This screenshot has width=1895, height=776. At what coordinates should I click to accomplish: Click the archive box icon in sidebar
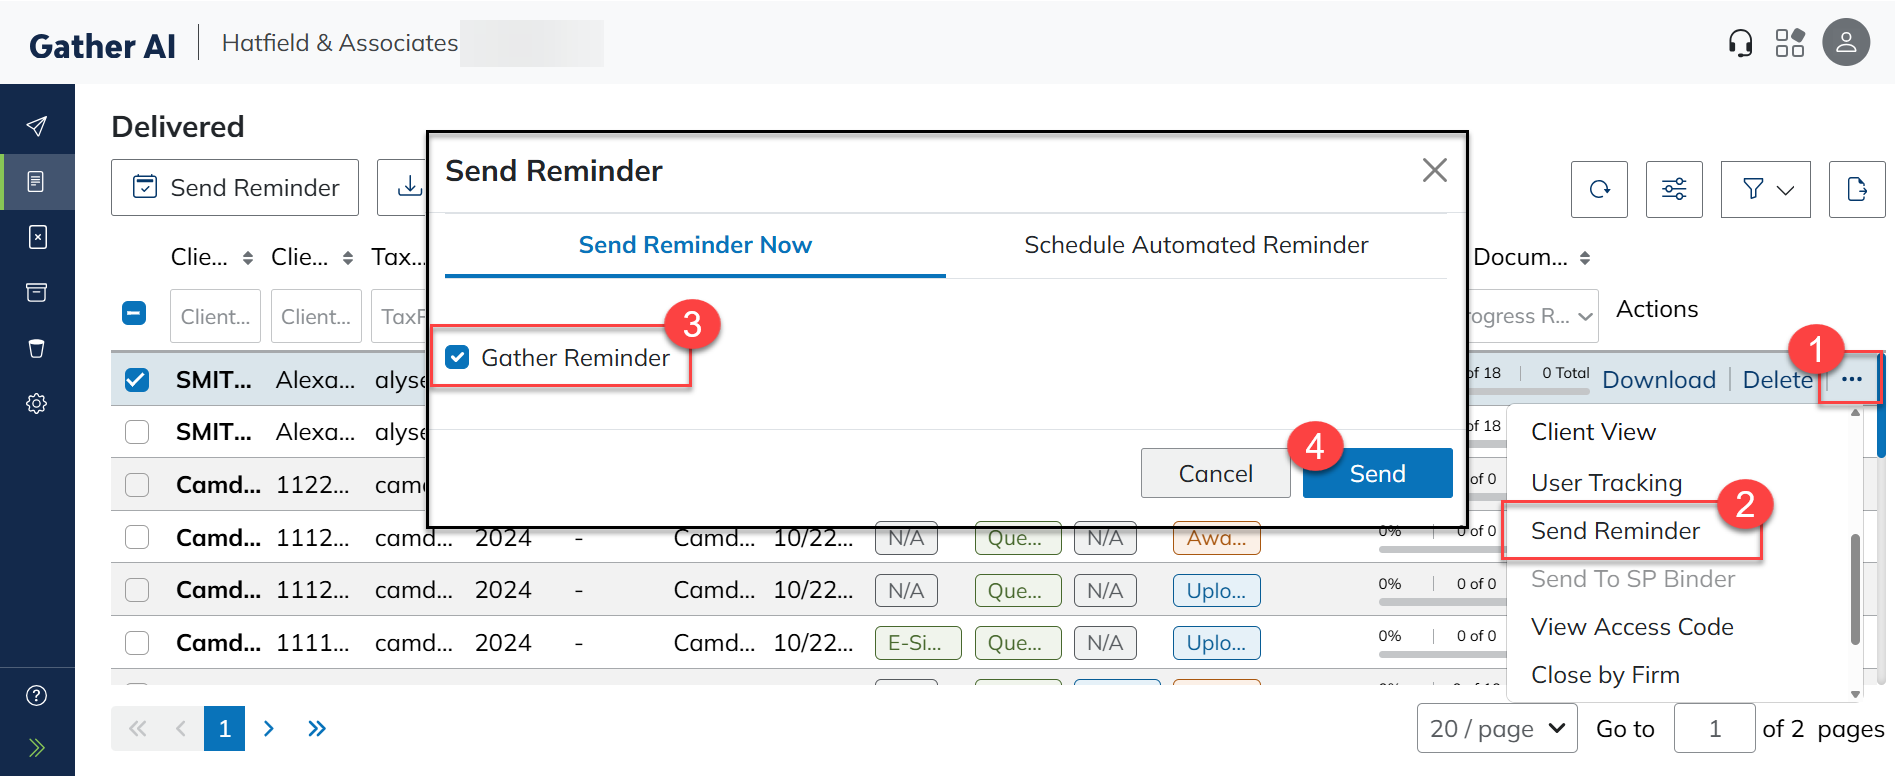pyautogui.click(x=37, y=292)
